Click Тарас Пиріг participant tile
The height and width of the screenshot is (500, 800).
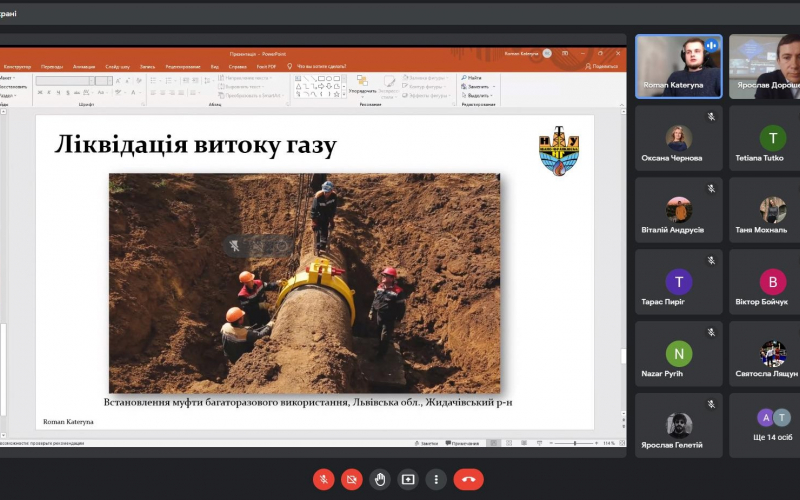[x=679, y=282]
